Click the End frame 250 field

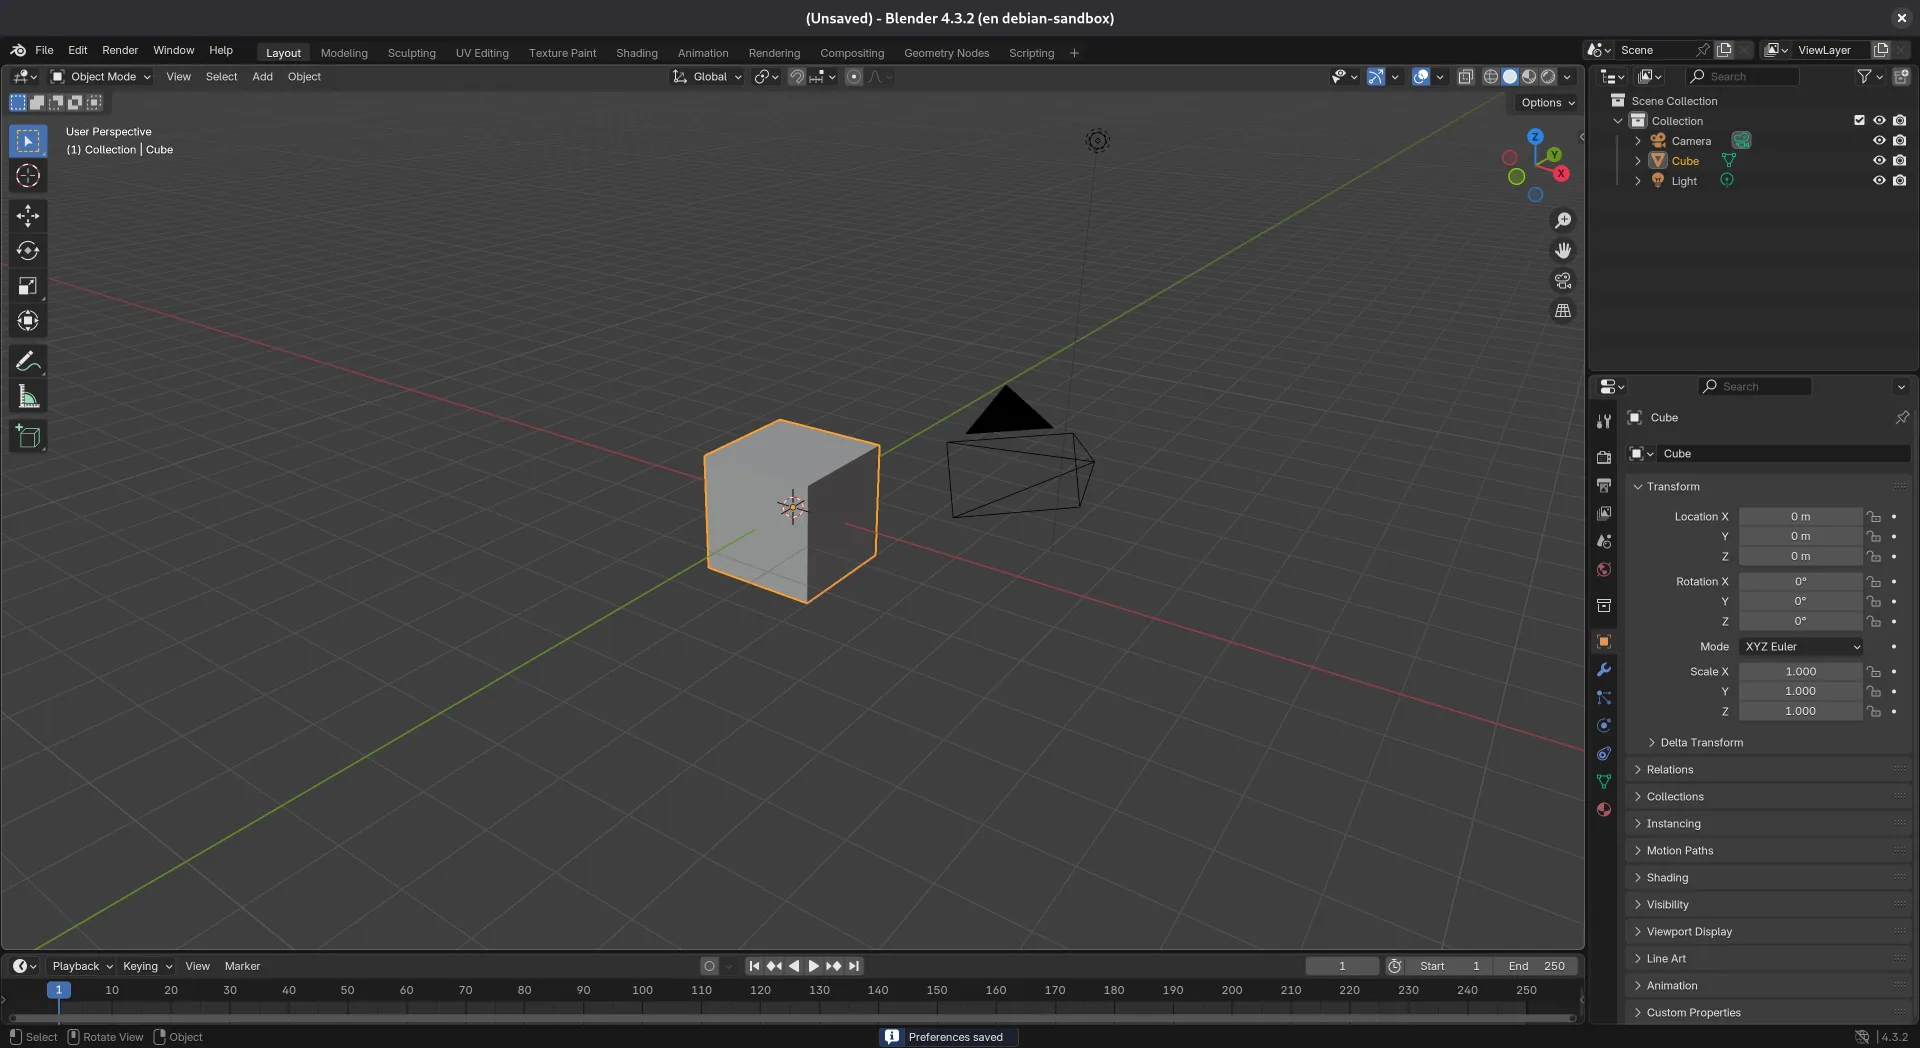click(1536, 966)
